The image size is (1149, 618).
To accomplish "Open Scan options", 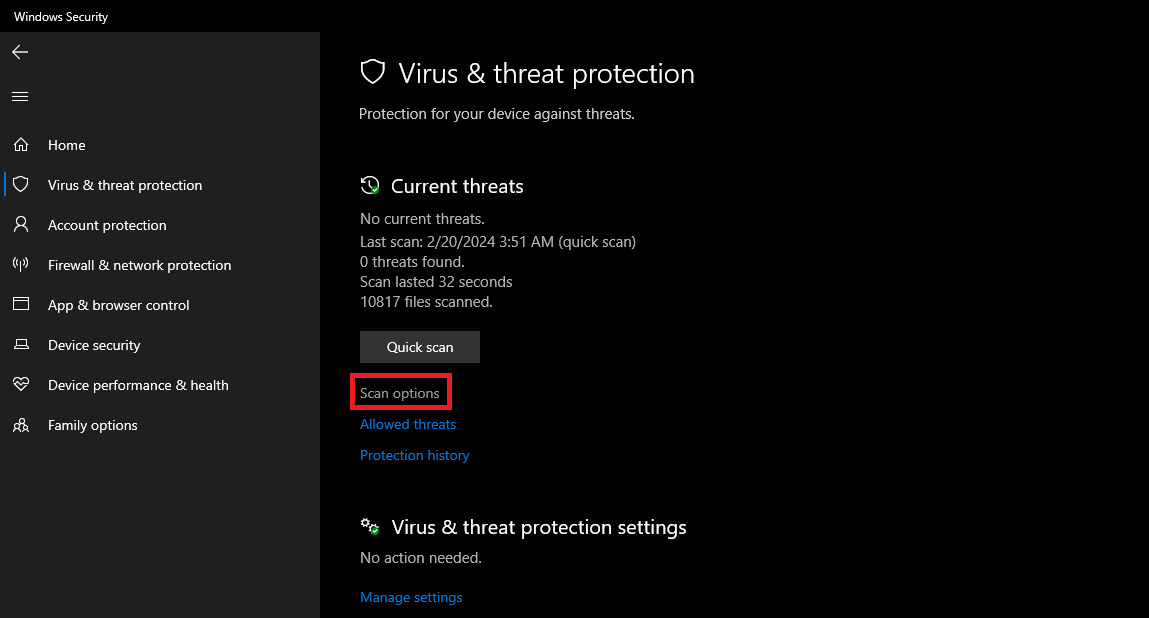I will pos(400,392).
